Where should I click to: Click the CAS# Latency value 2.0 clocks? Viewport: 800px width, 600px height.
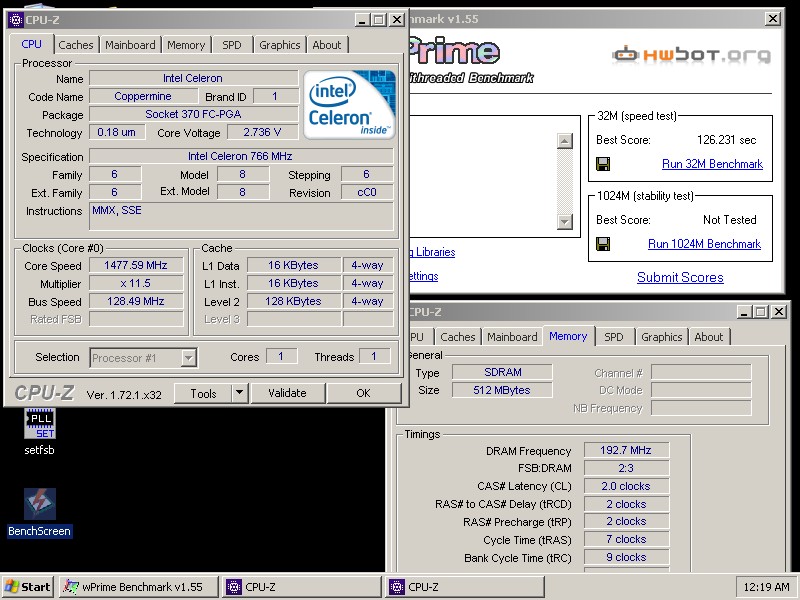(626, 486)
